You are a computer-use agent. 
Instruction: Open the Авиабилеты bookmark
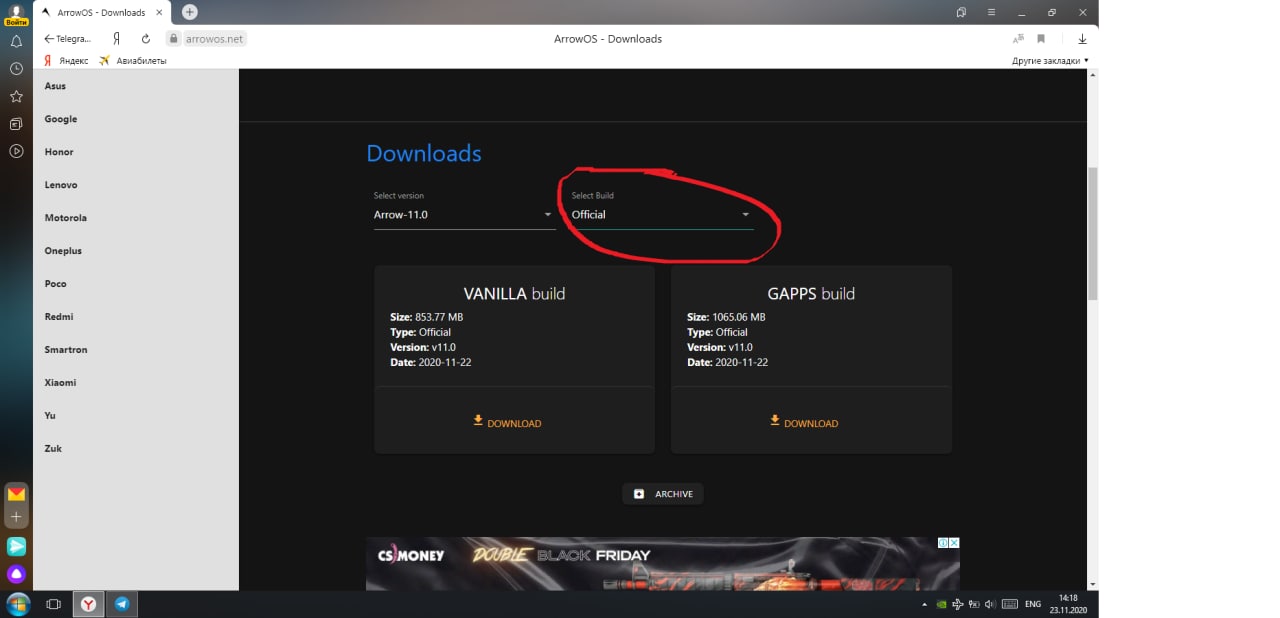coord(133,61)
